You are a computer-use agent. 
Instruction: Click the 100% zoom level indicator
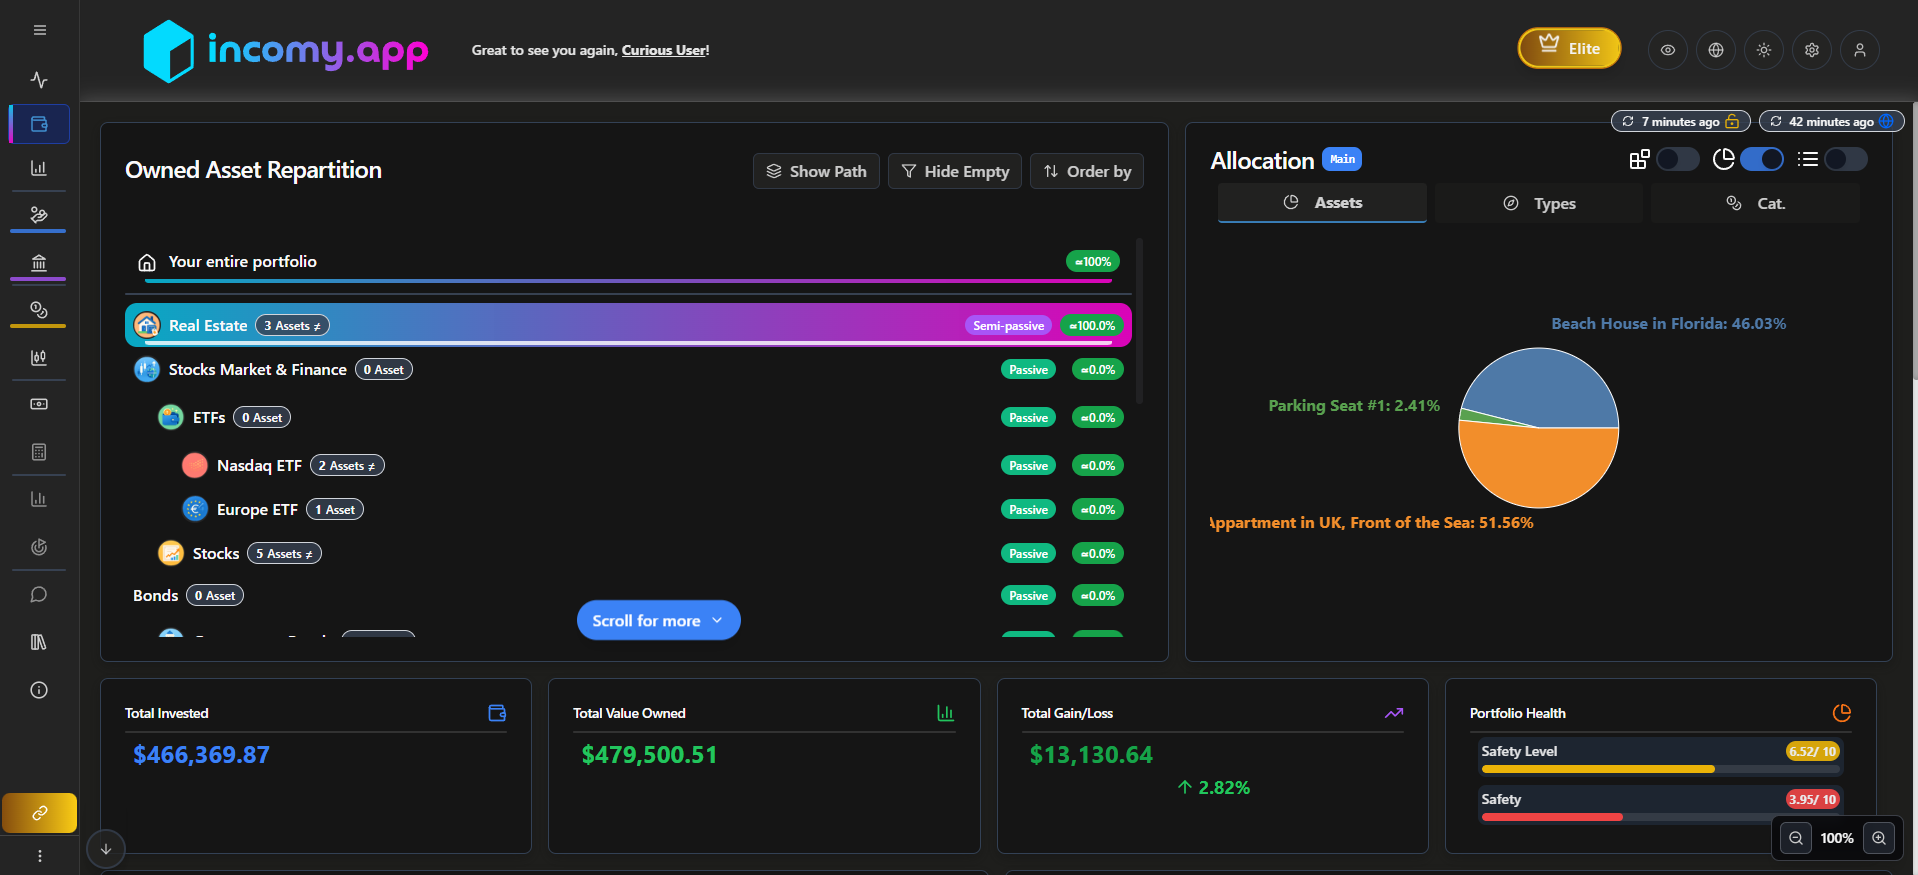pyautogui.click(x=1837, y=838)
